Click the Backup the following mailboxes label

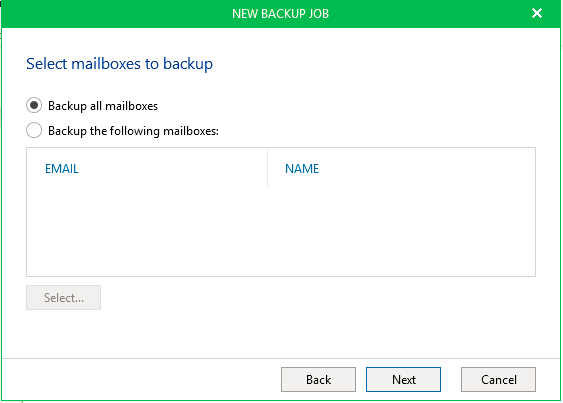coord(133,131)
